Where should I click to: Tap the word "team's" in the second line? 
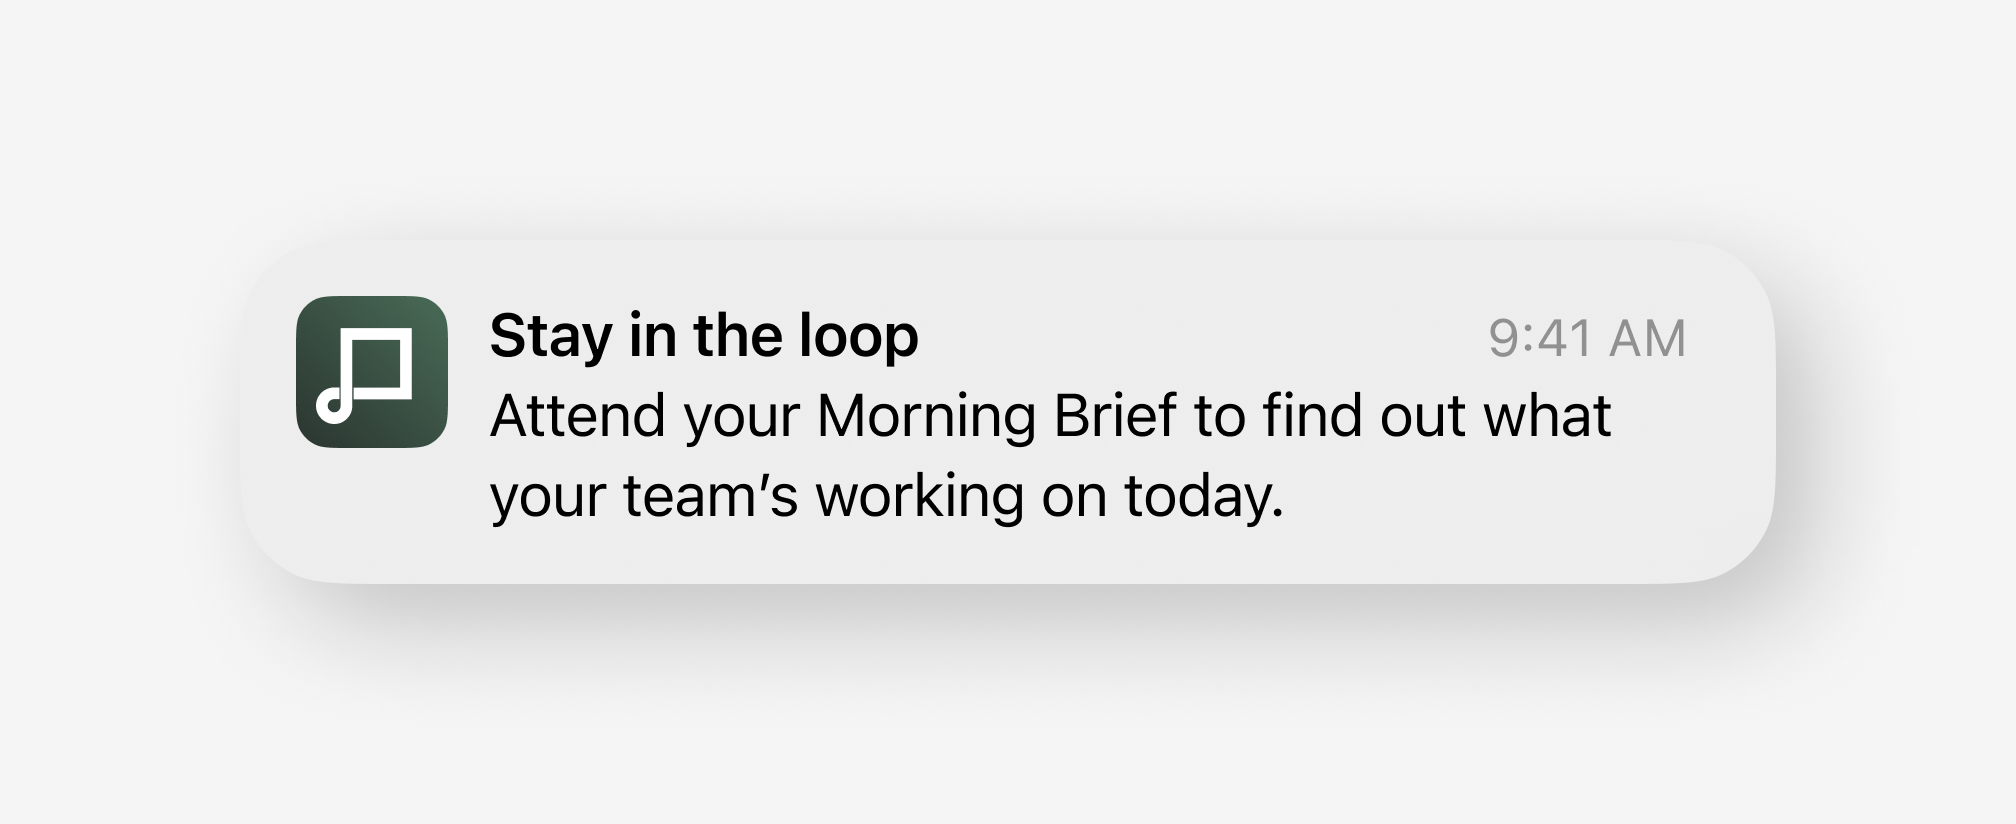pos(710,496)
